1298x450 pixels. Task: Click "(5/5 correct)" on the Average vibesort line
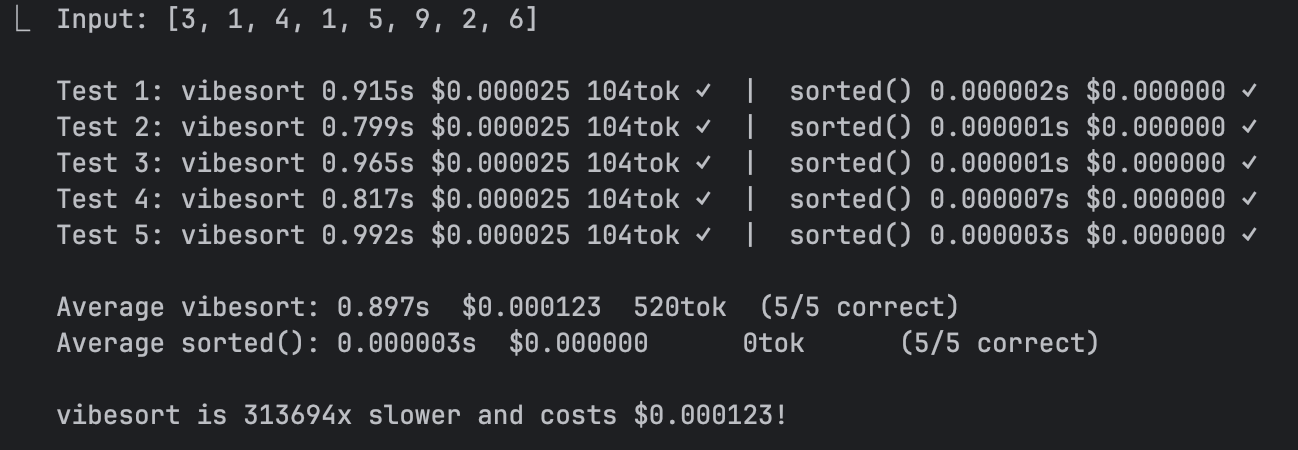tap(859, 307)
